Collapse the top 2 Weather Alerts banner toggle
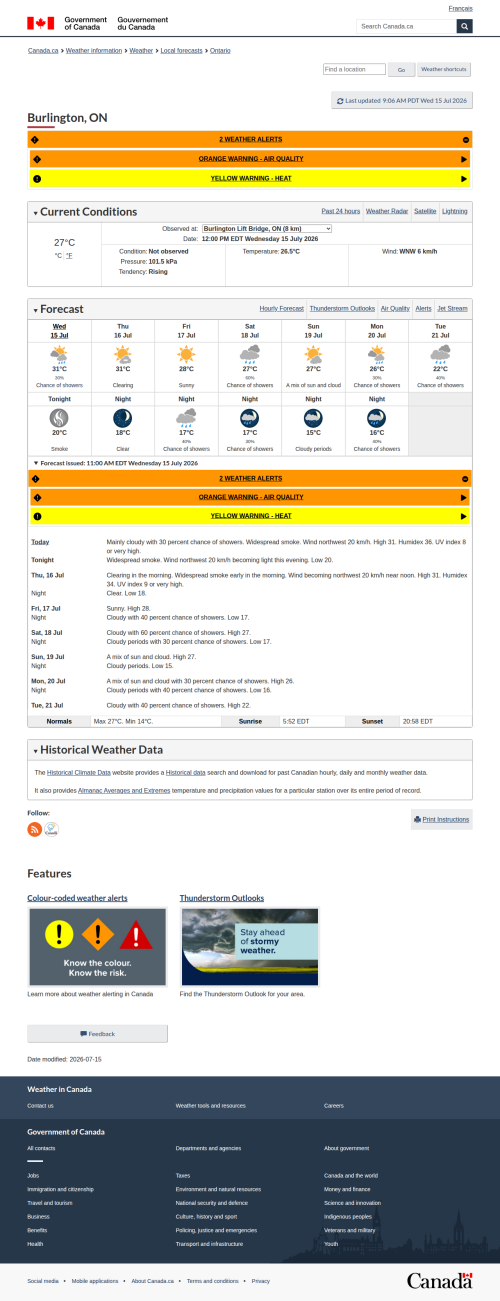This screenshot has width=500, height=1301. pos(466,140)
